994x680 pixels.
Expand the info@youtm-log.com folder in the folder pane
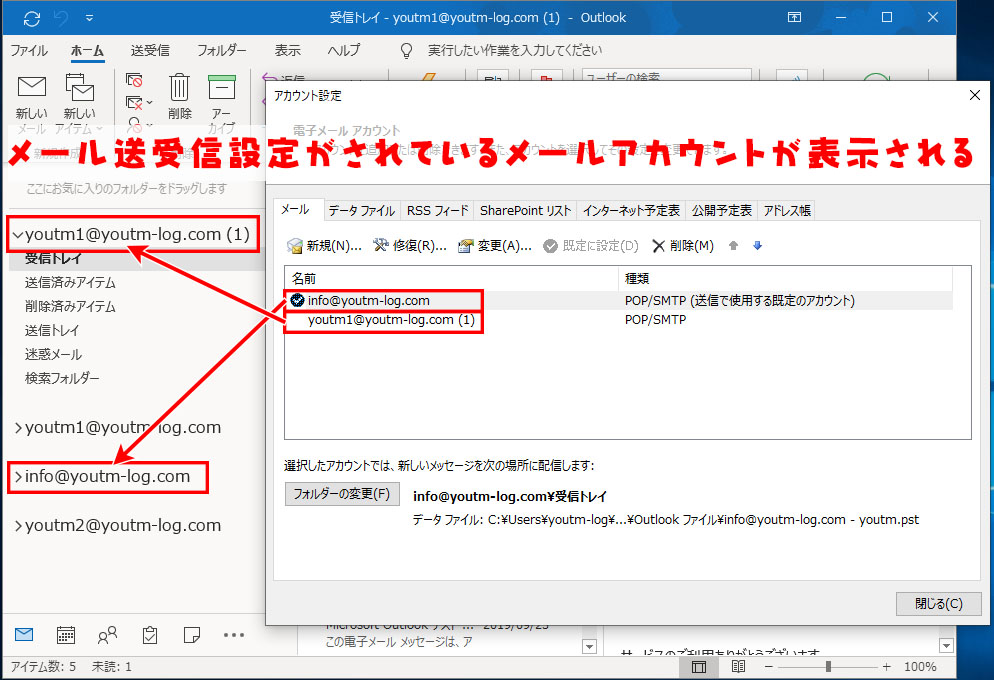18,477
